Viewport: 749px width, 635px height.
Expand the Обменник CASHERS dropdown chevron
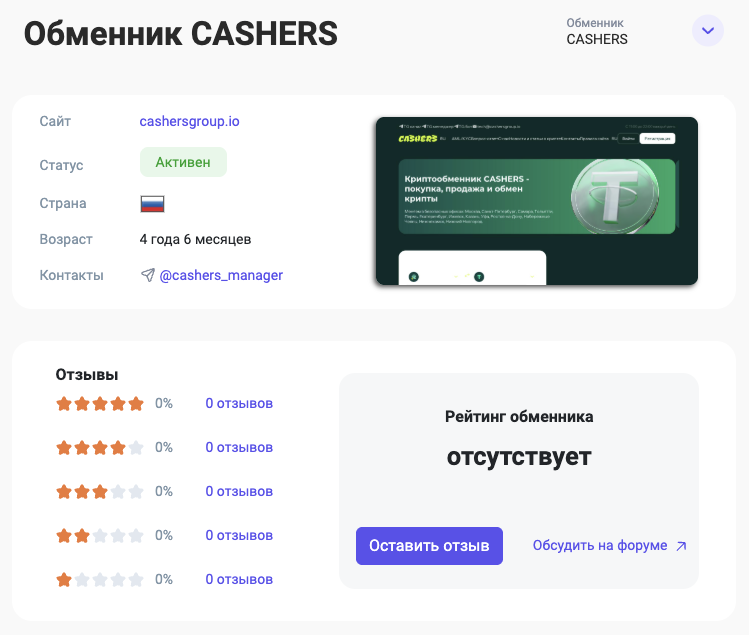[707, 31]
